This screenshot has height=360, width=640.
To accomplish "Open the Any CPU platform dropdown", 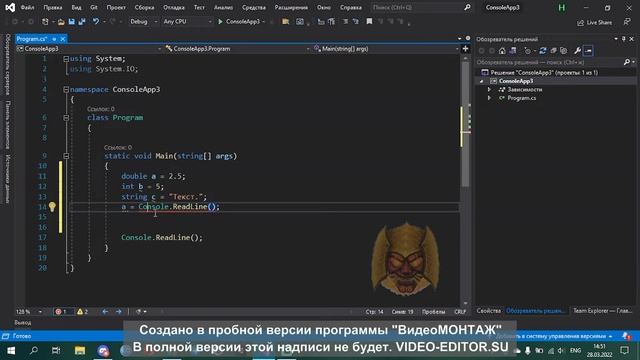I will pos(187,22).
